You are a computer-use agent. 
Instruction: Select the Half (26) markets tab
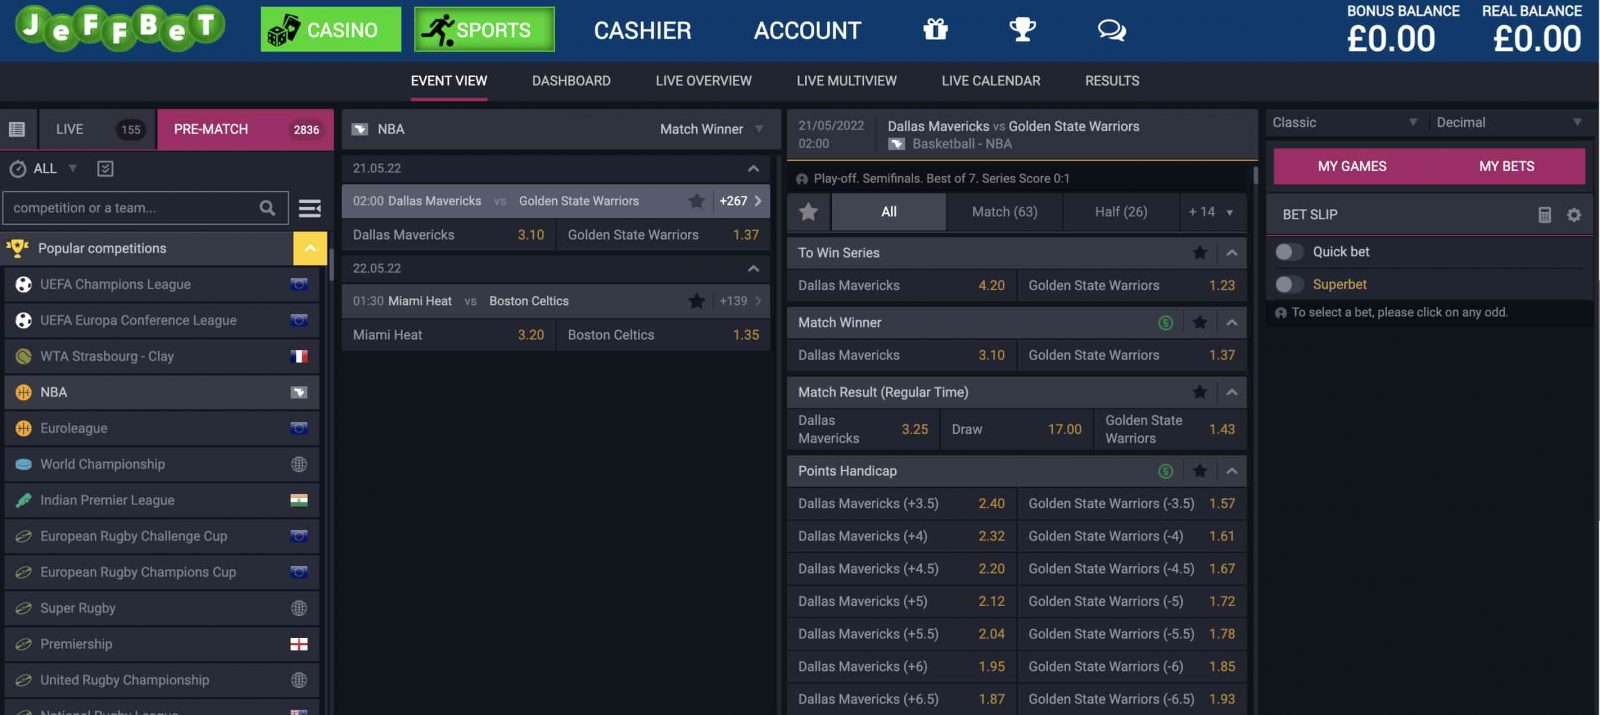(x=1120, y=212)
